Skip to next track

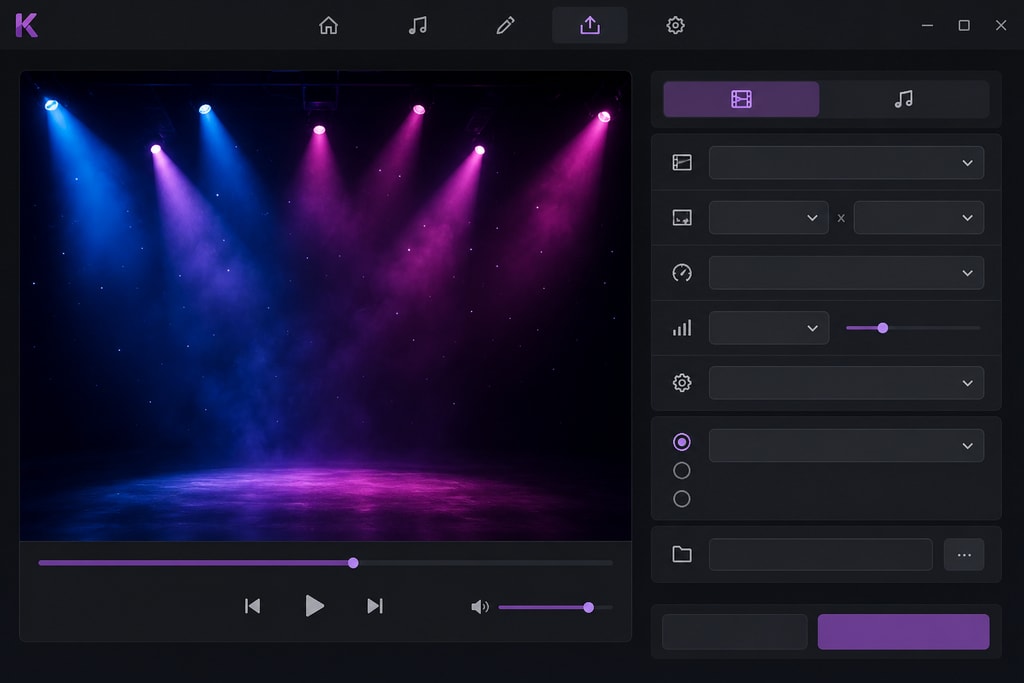click(375, 606)
